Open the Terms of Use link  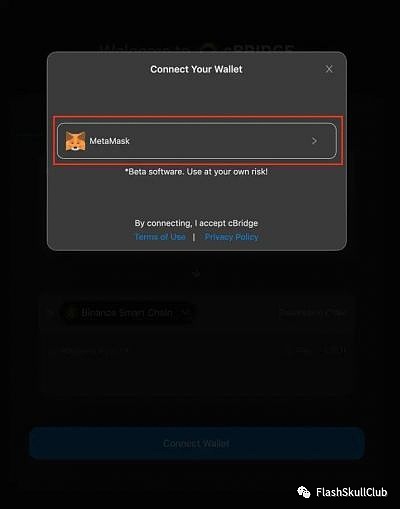(160, 237)
